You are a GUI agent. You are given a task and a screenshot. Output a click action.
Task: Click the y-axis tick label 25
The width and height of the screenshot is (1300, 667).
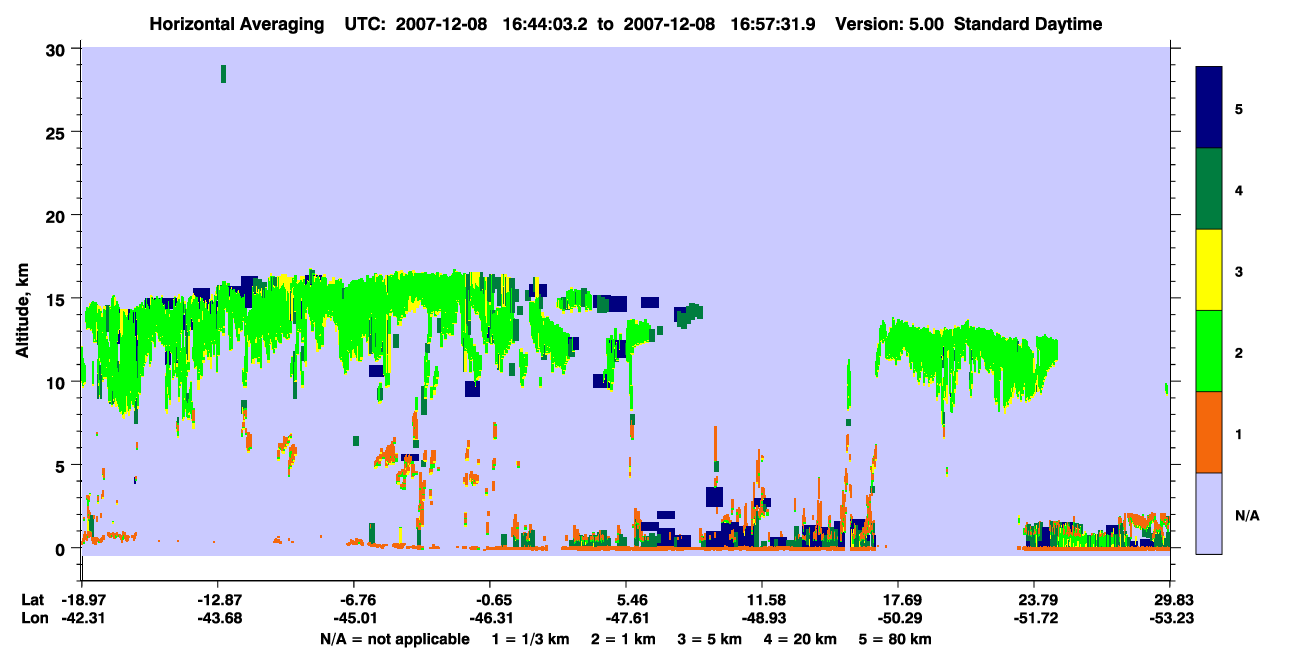coord(58,133)
